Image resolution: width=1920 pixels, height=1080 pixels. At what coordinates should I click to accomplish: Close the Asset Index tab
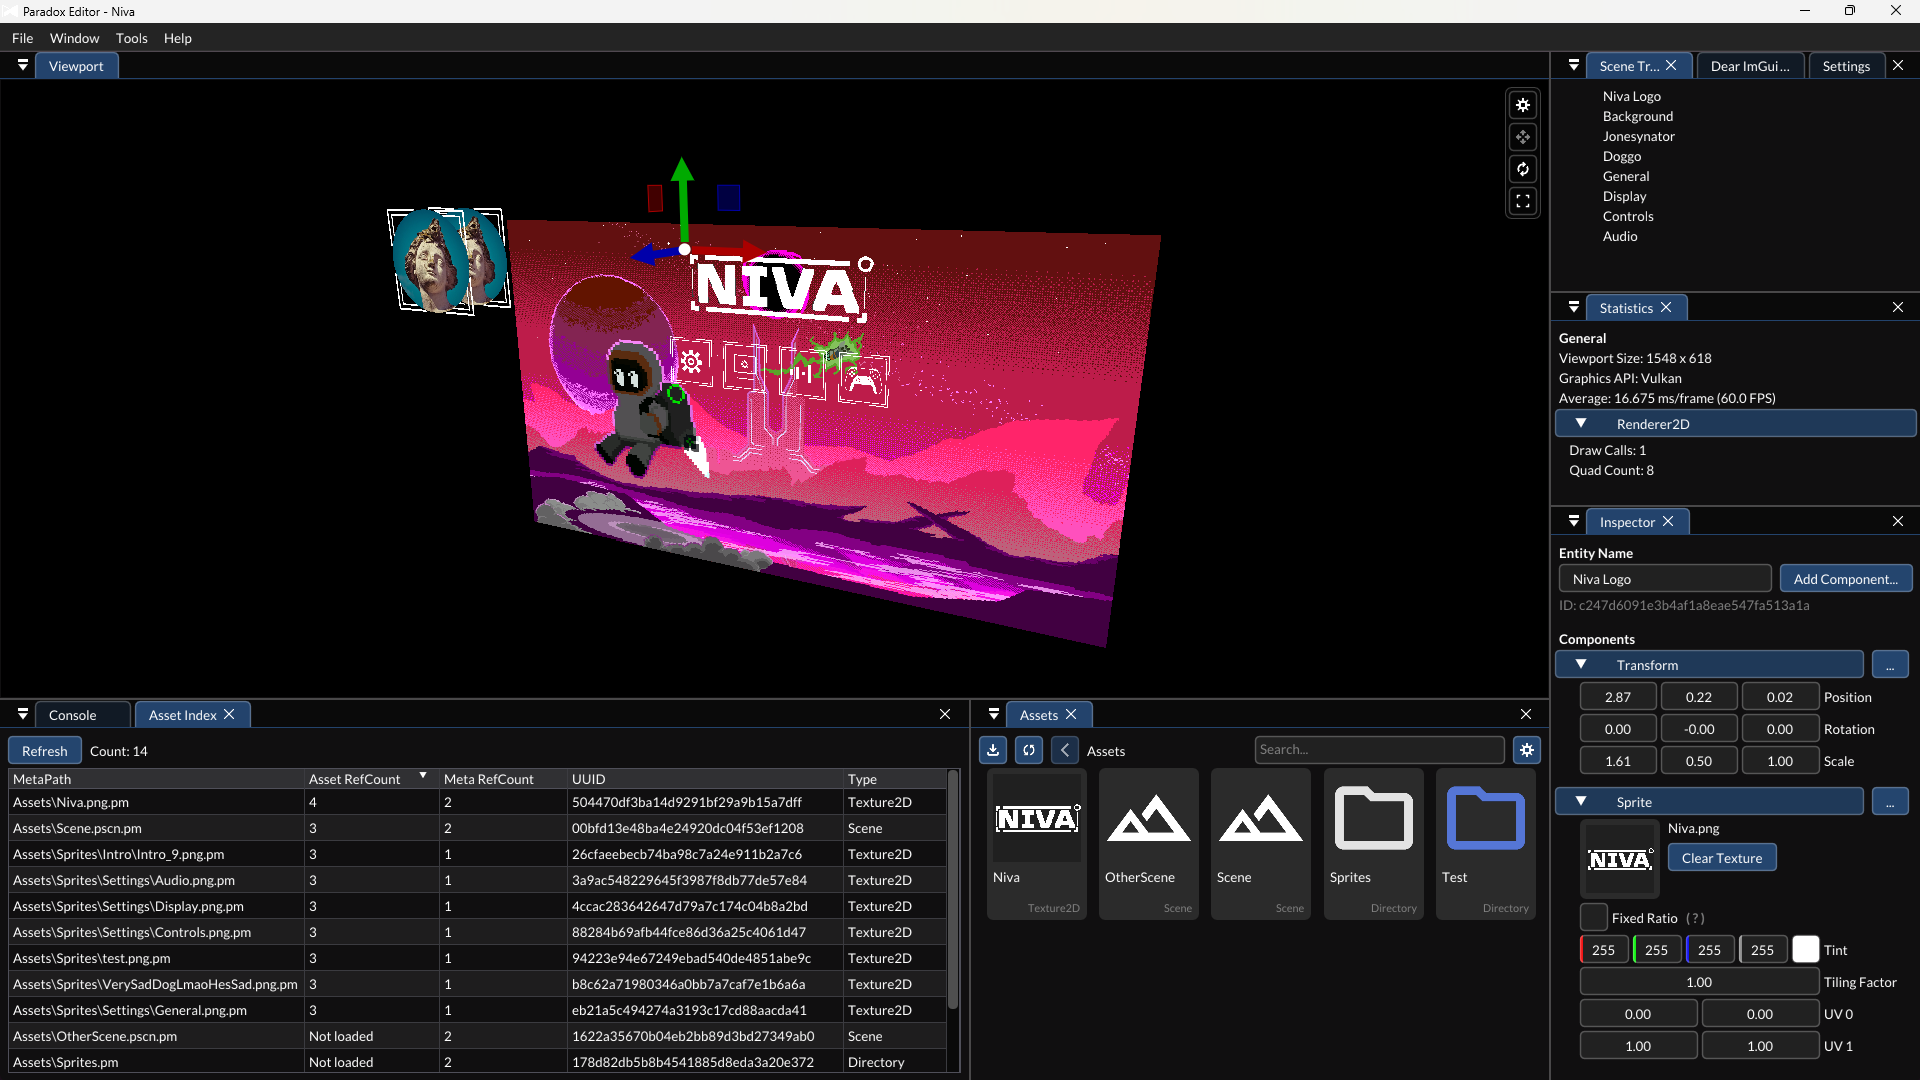229,715
